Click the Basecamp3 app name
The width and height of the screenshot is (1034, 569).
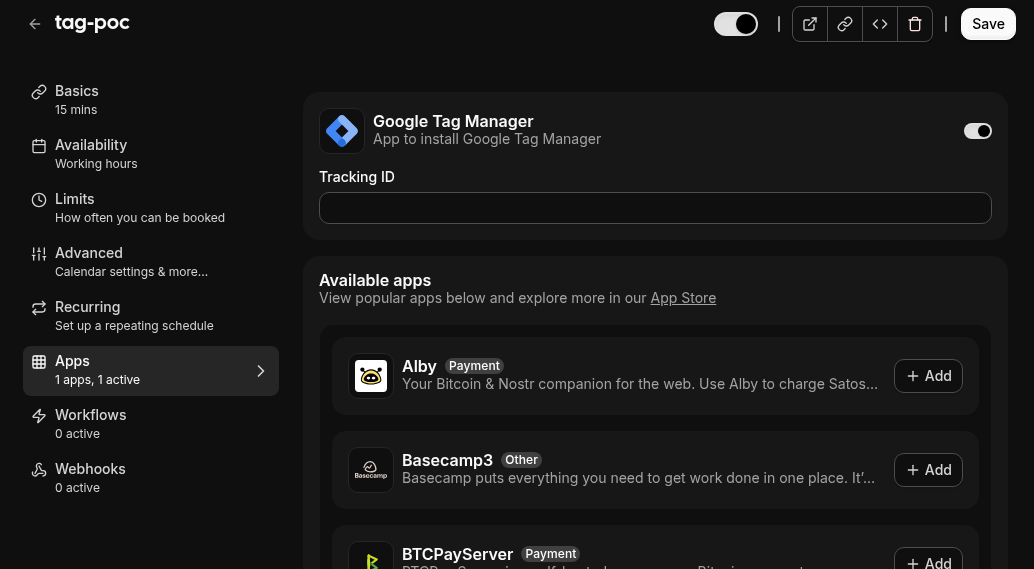pyautogui.click(x=447, y=460)
